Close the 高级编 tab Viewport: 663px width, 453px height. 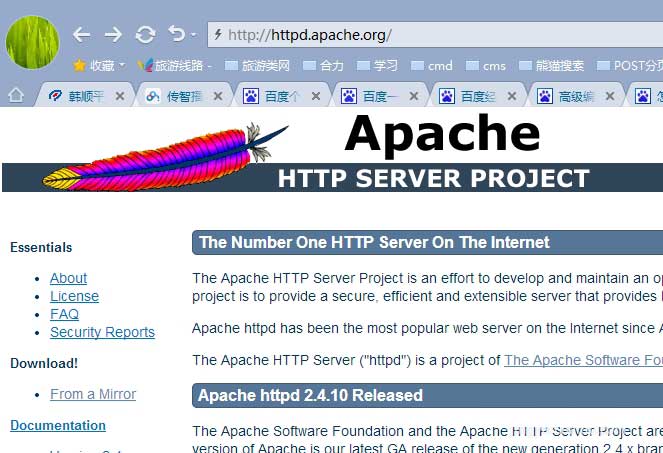[610, 96]
